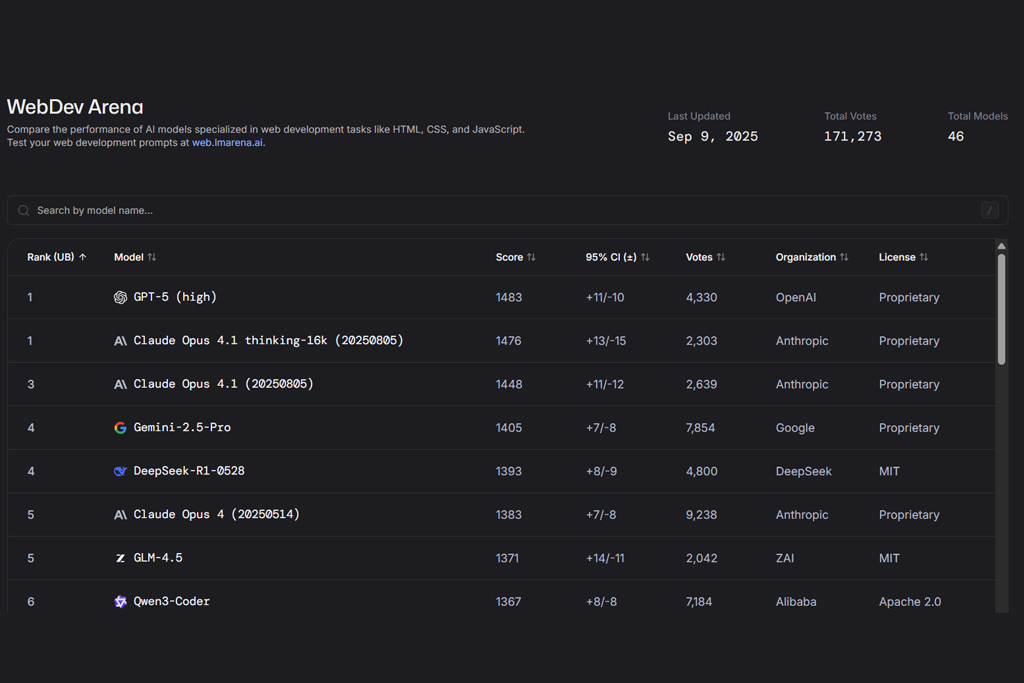Click the magnifier icon in the search bar
The width and height of the screenshot is (1024, 683).
tap(24, 210)
